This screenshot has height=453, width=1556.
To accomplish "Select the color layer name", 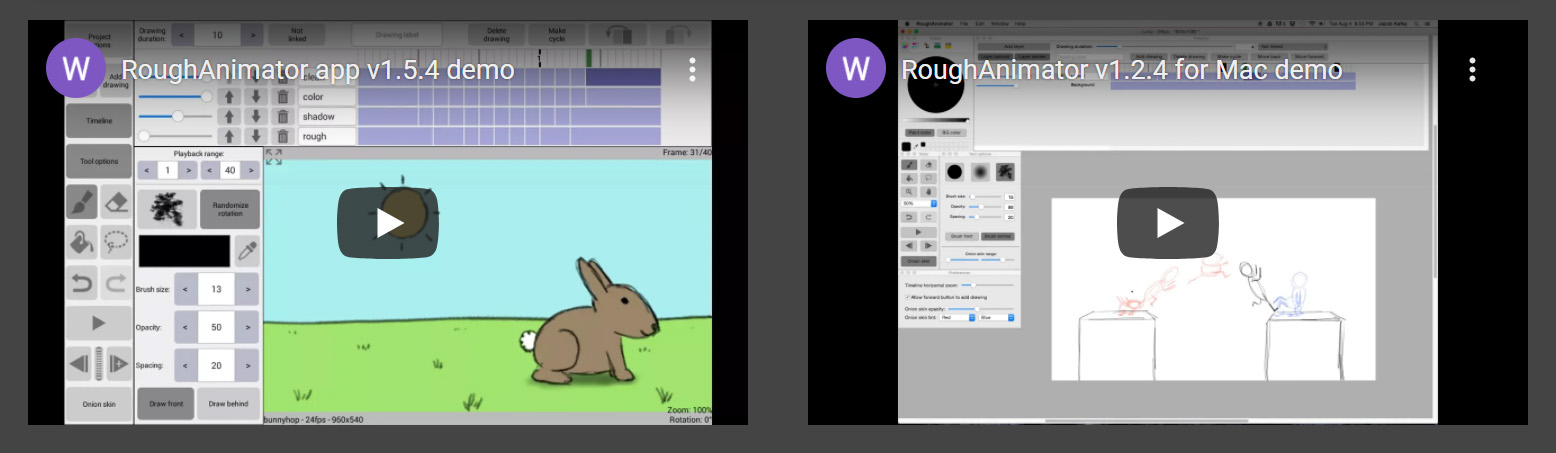I will (327, 97).
